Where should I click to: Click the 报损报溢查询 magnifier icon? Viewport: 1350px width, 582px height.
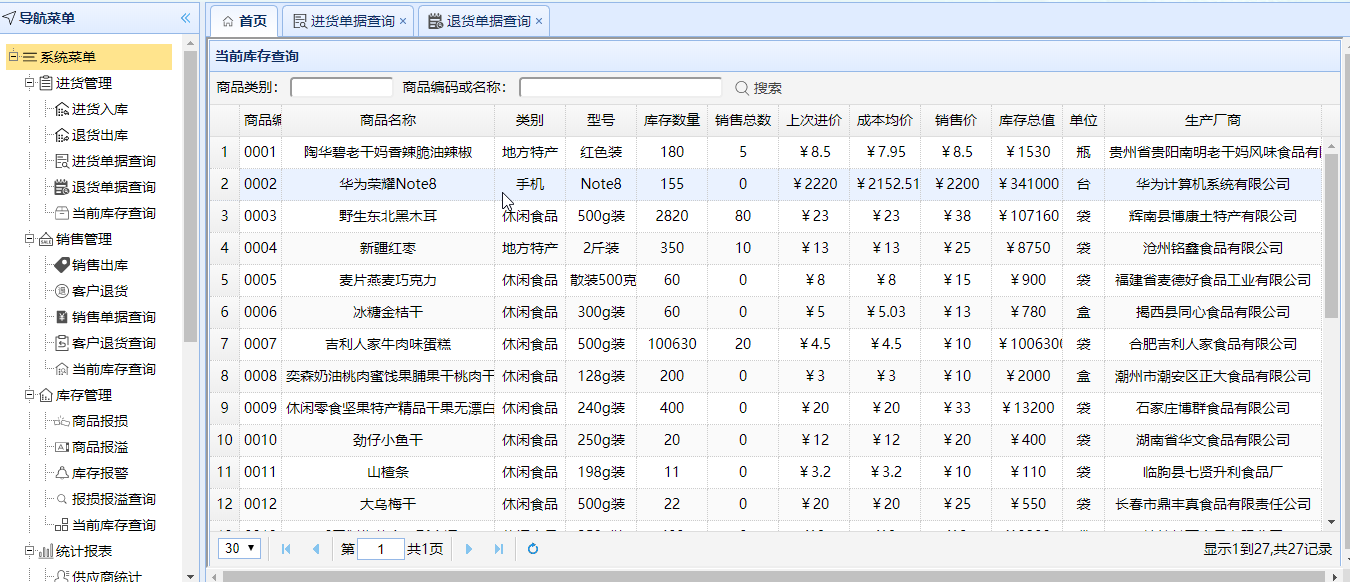pos(62,499)
